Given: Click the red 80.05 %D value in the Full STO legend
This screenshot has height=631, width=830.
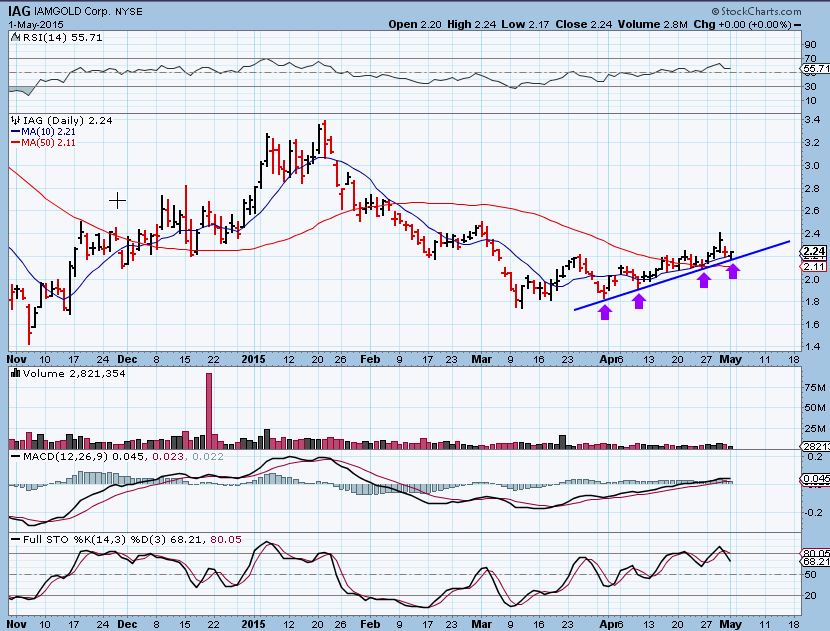Looking at the screenshot, I should (226, 539).
